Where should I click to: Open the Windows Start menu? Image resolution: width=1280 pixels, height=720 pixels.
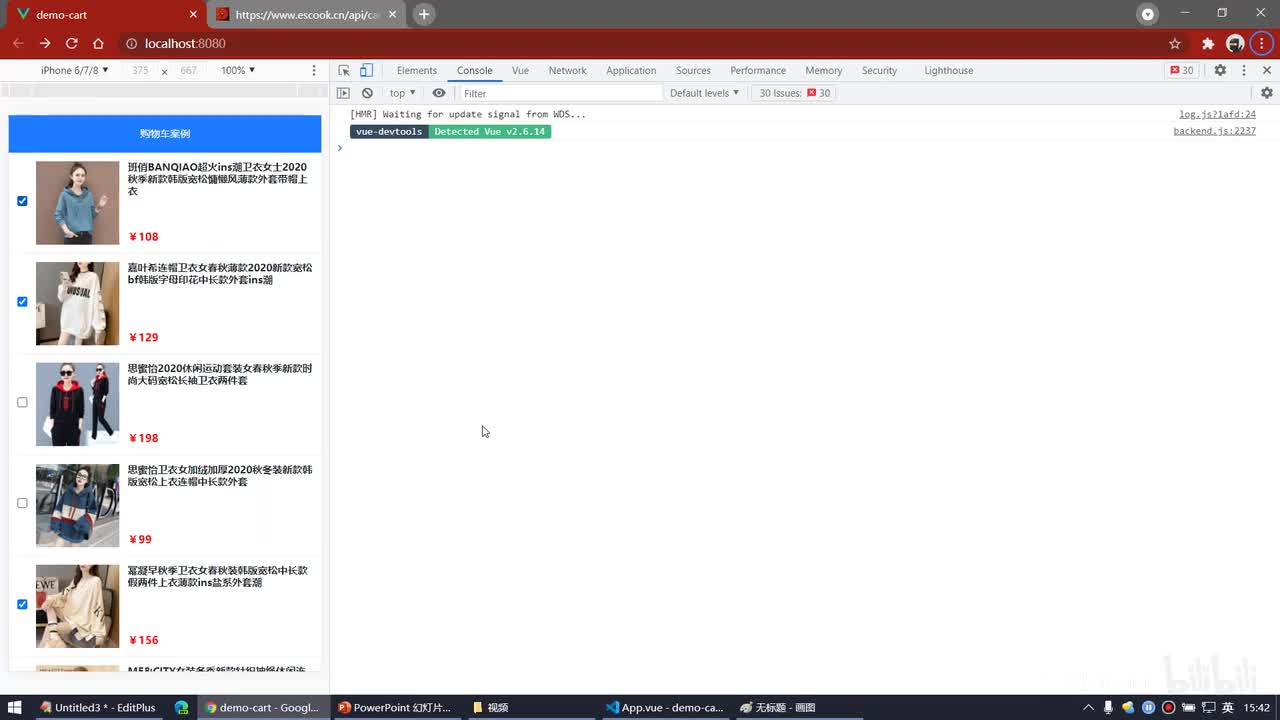15,707
